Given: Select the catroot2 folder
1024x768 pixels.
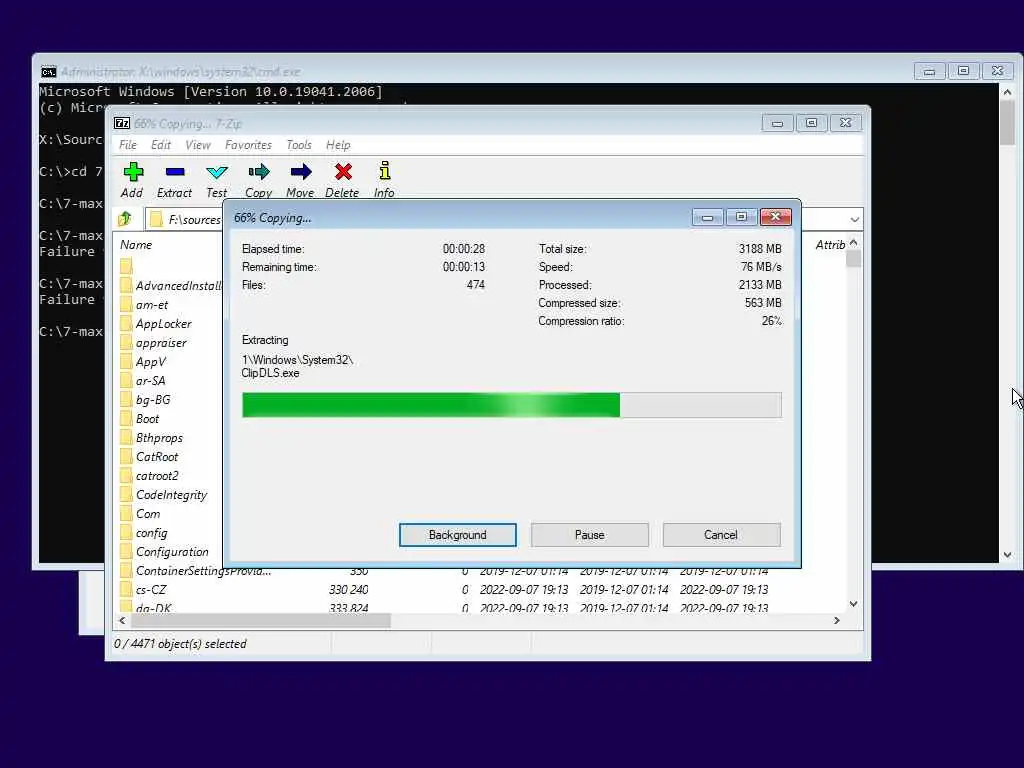Looking at the screenshot, I should tap(157, 476).
